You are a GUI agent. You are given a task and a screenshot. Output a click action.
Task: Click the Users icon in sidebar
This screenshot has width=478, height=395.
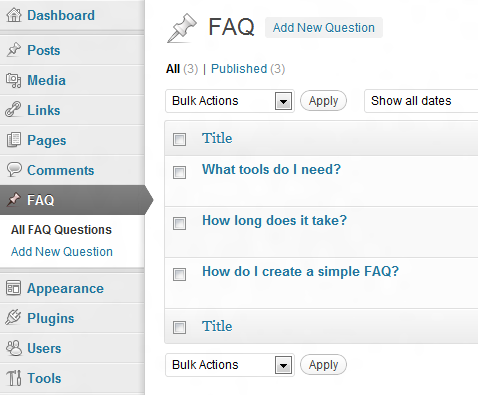pyautogui.click(x=14, y=348)
